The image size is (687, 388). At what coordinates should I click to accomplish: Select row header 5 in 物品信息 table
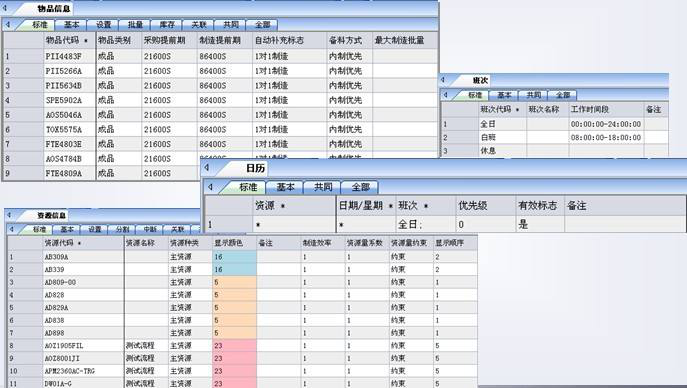pos(23,115)
